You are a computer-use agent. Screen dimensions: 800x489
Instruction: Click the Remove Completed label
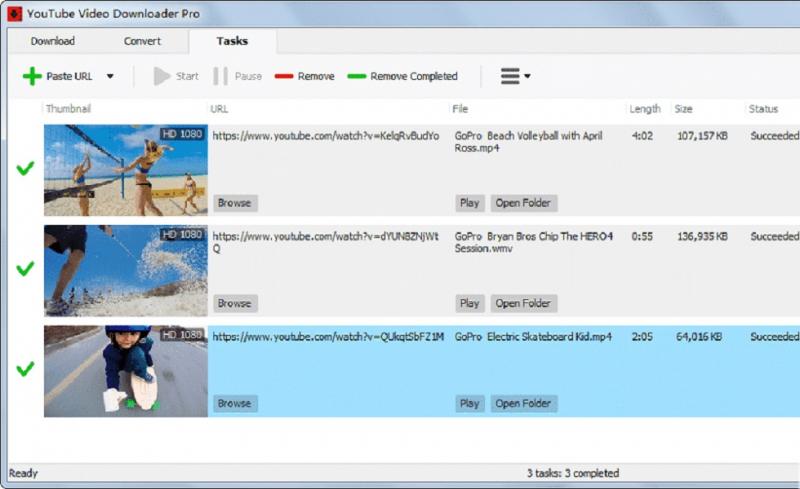pos(414,77)
